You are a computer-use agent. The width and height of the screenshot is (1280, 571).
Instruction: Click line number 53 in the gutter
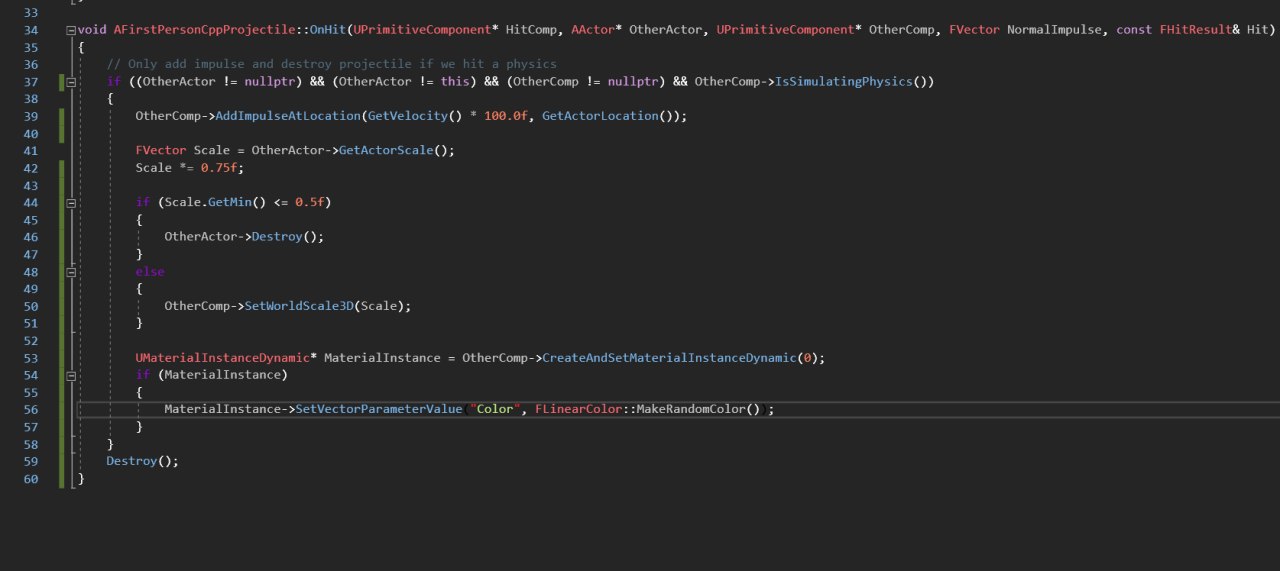29,358
